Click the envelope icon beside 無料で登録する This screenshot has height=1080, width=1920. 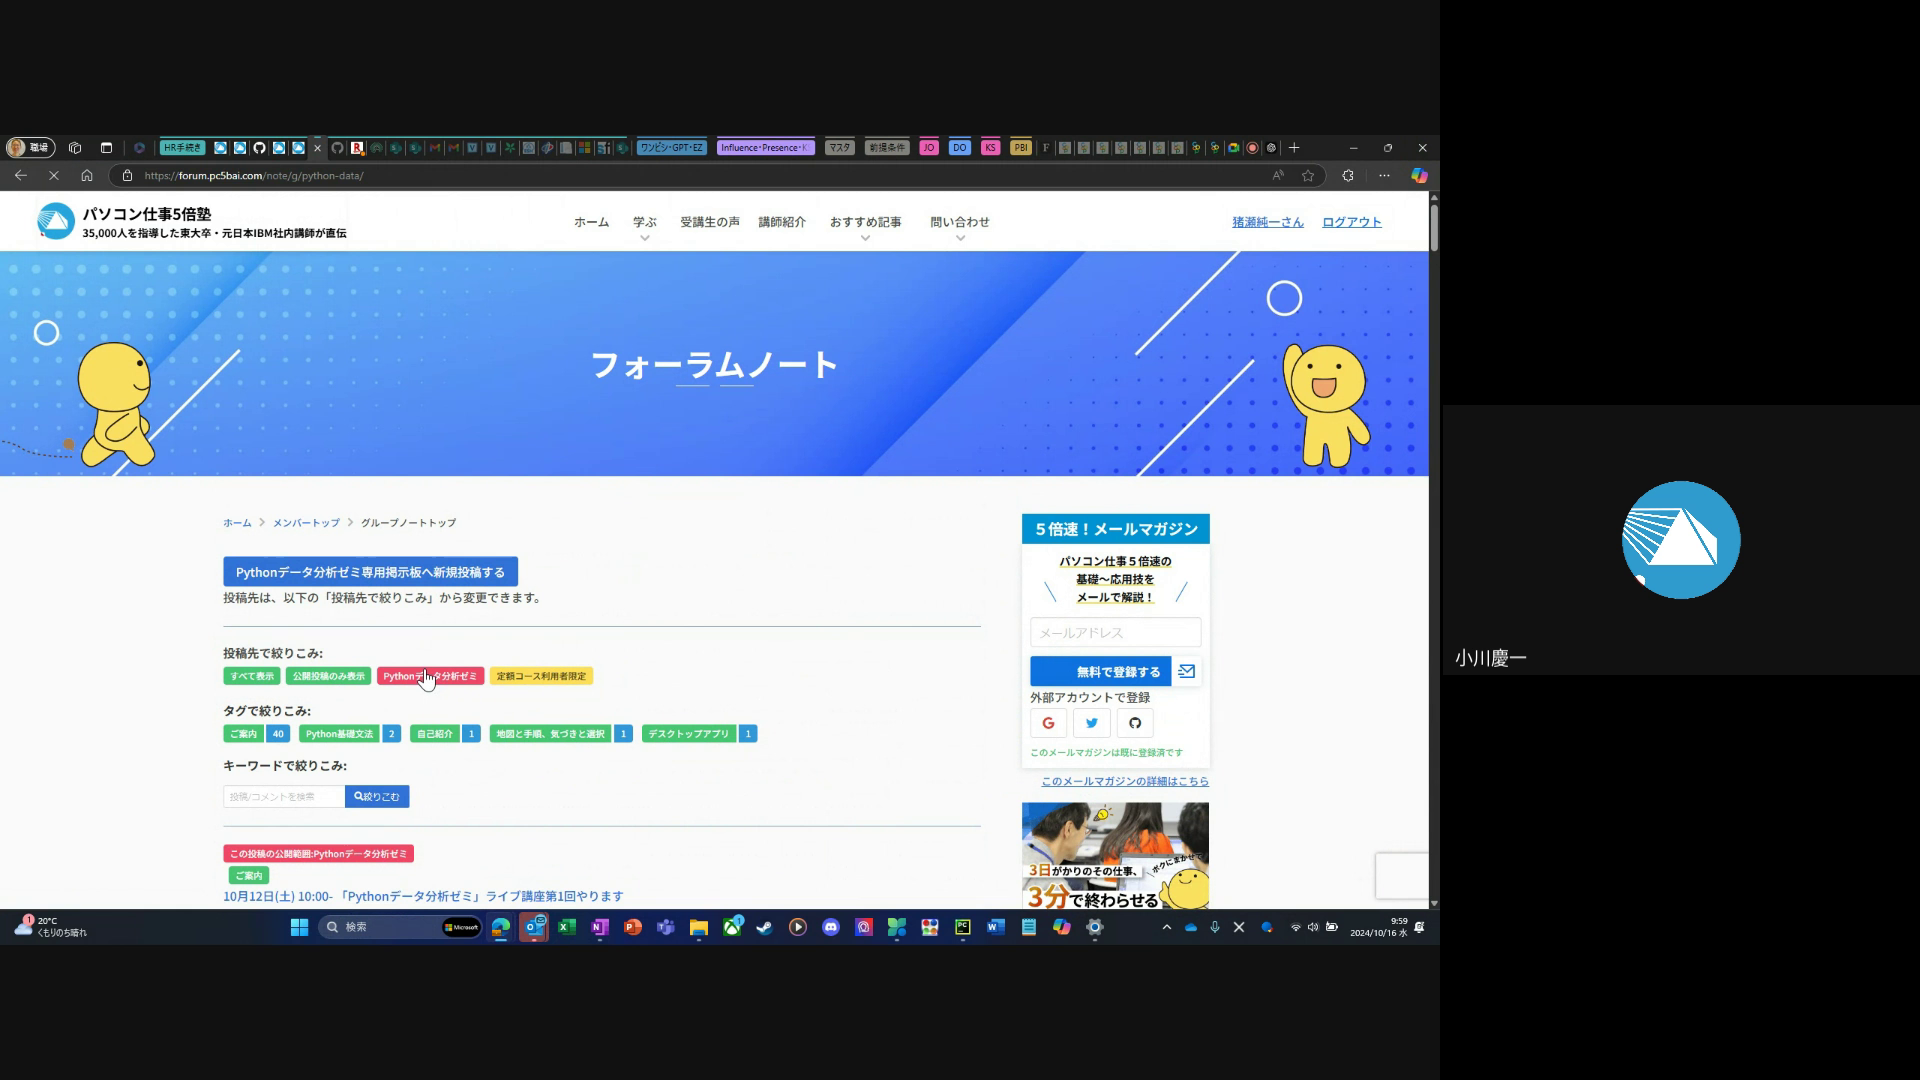(1186, 672)
